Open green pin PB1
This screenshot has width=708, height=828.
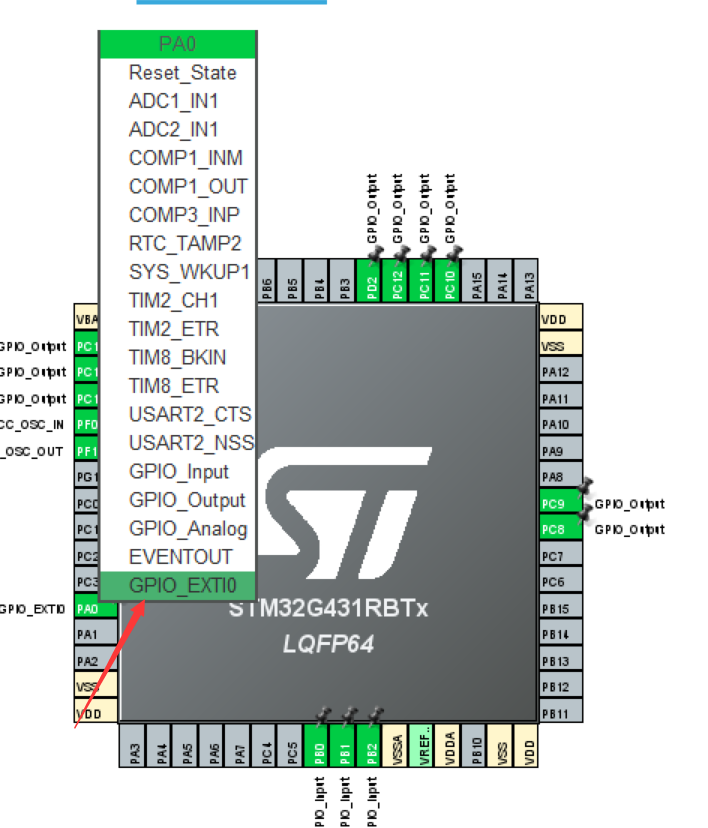[x=342, y=745]
